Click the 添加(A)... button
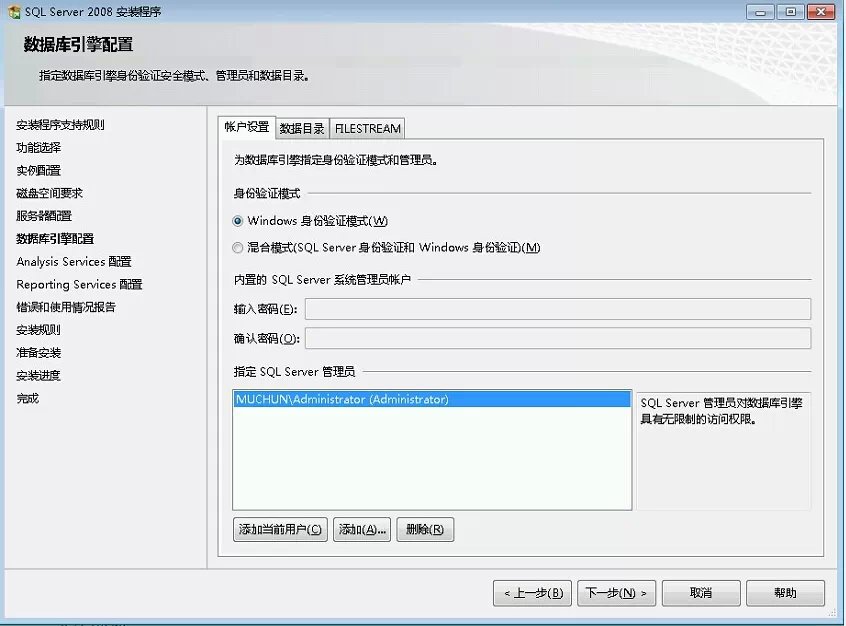 pyautogui.click(x=362, y=529)
